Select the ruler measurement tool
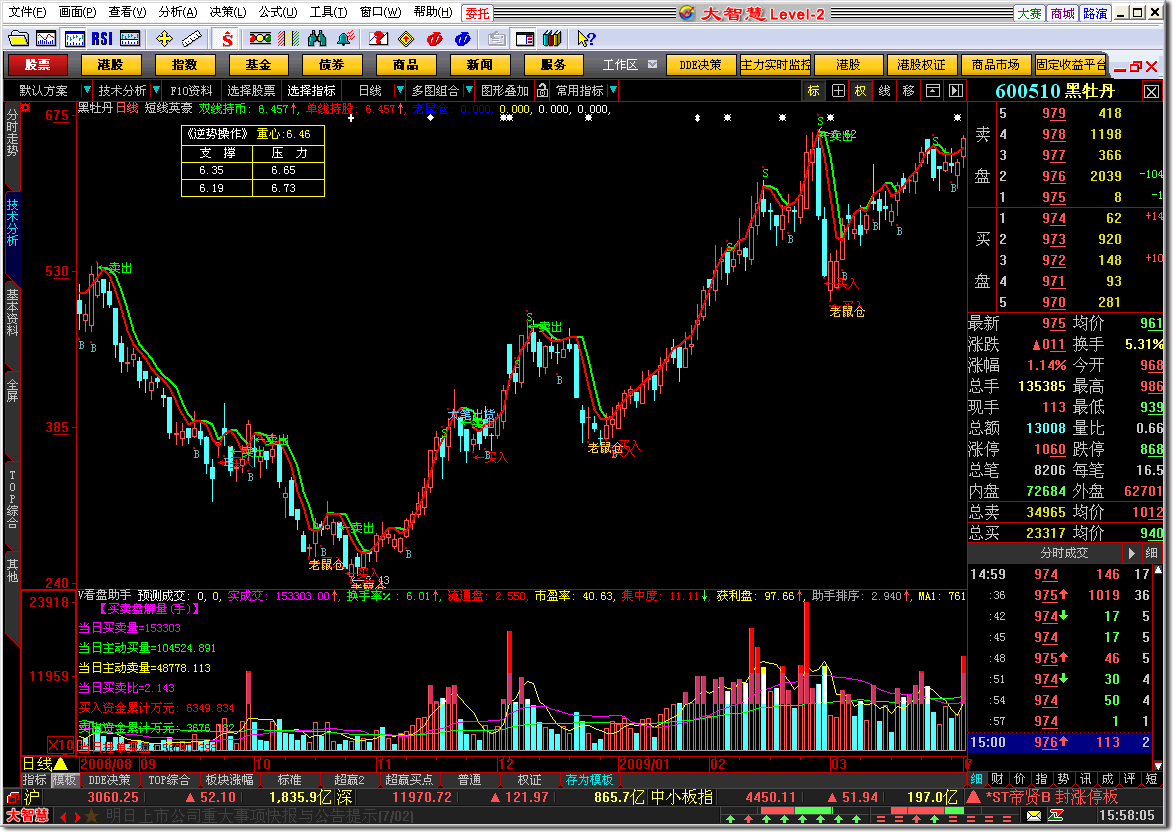Viewport: 1176px width, 834px height. (192, 38)
